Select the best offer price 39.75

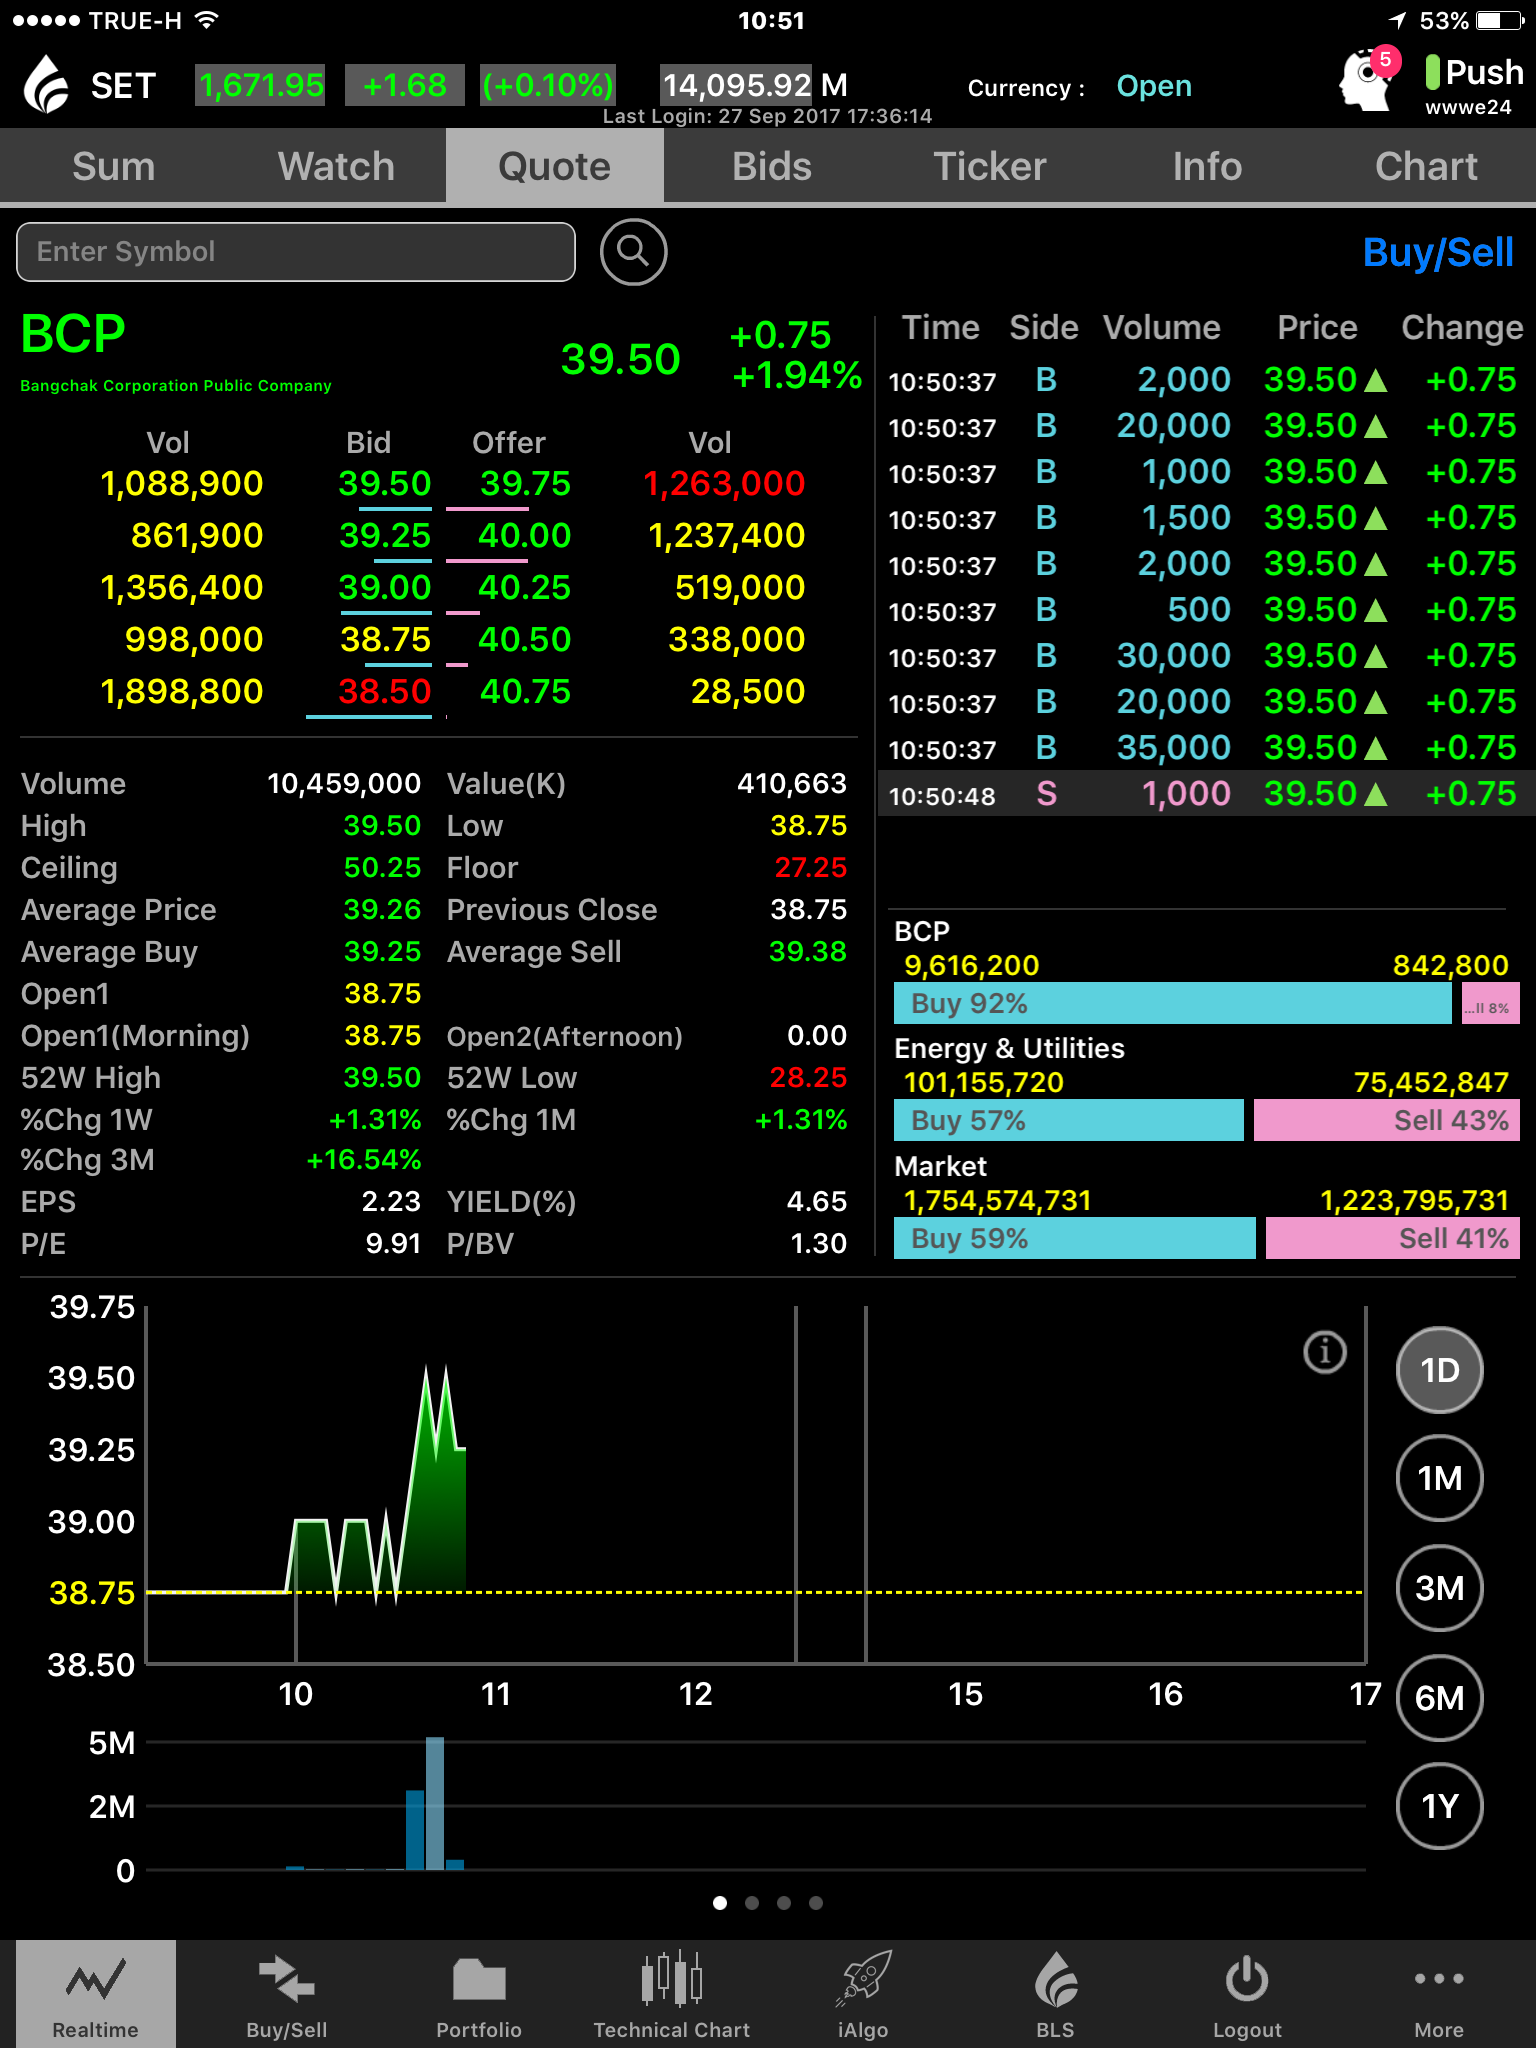525,484
